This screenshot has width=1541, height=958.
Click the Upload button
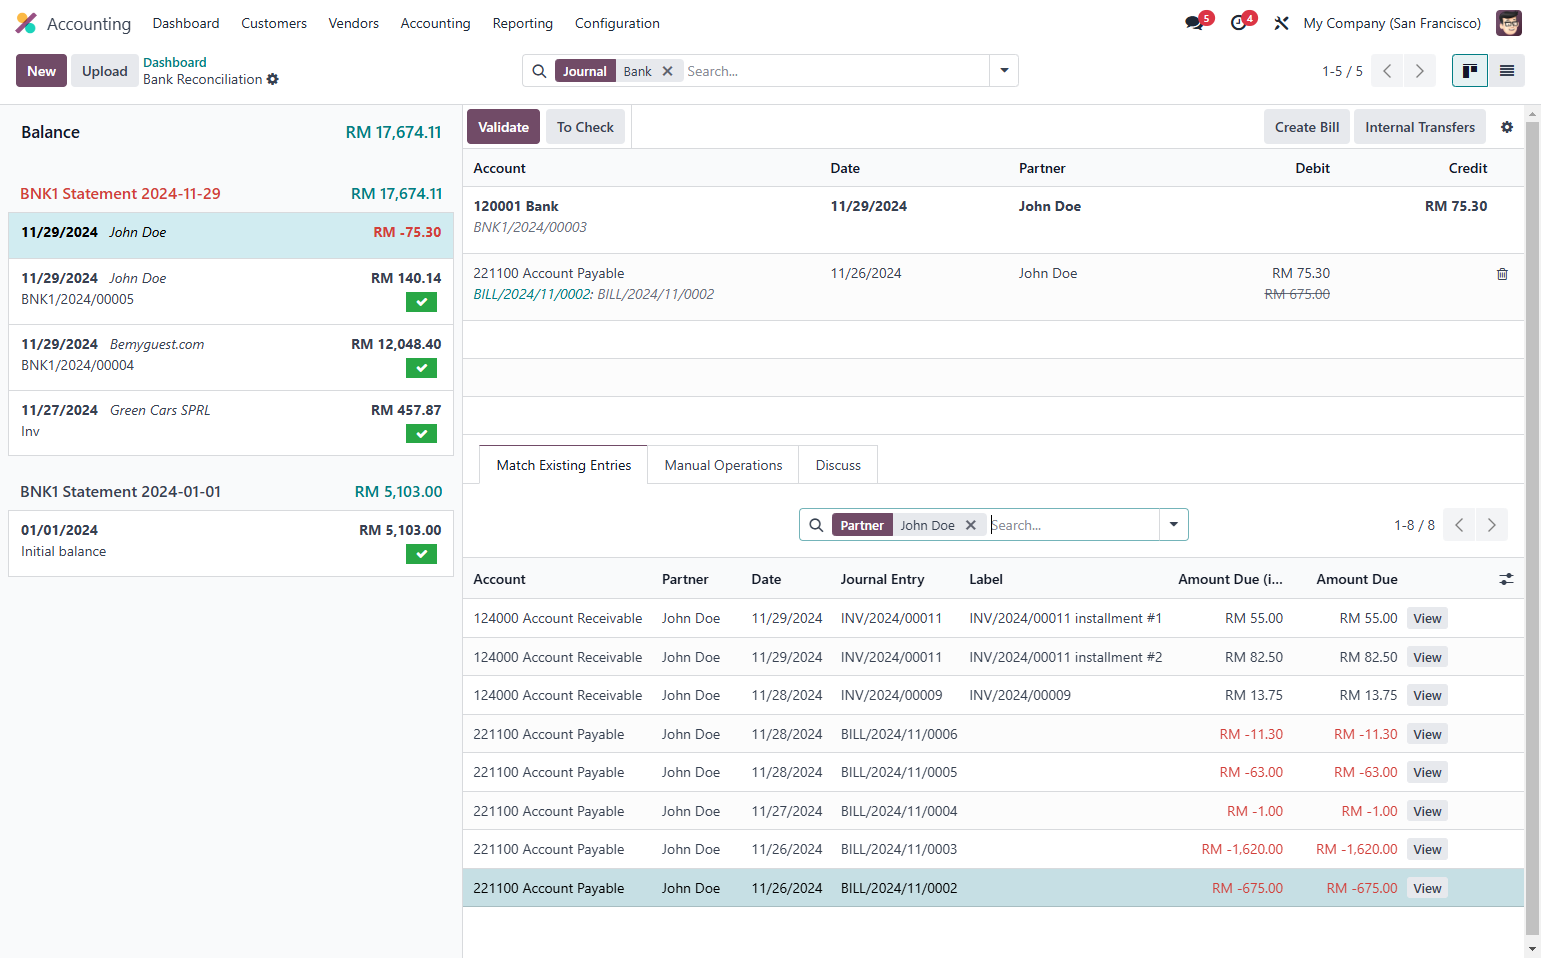click(x=105, y=71)
